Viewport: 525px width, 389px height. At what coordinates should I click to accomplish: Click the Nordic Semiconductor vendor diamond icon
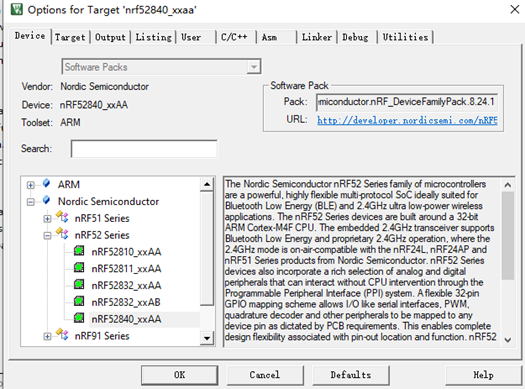(x=47, y=200)
